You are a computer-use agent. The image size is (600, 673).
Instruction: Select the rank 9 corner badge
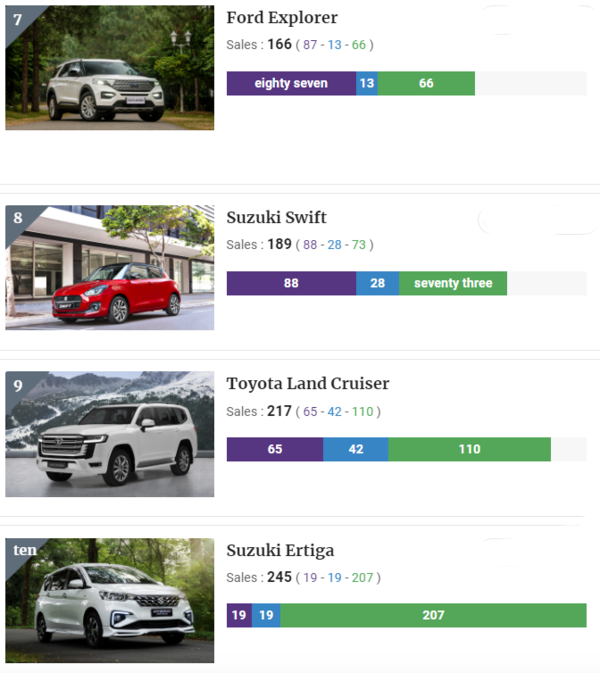pos(18,385)
